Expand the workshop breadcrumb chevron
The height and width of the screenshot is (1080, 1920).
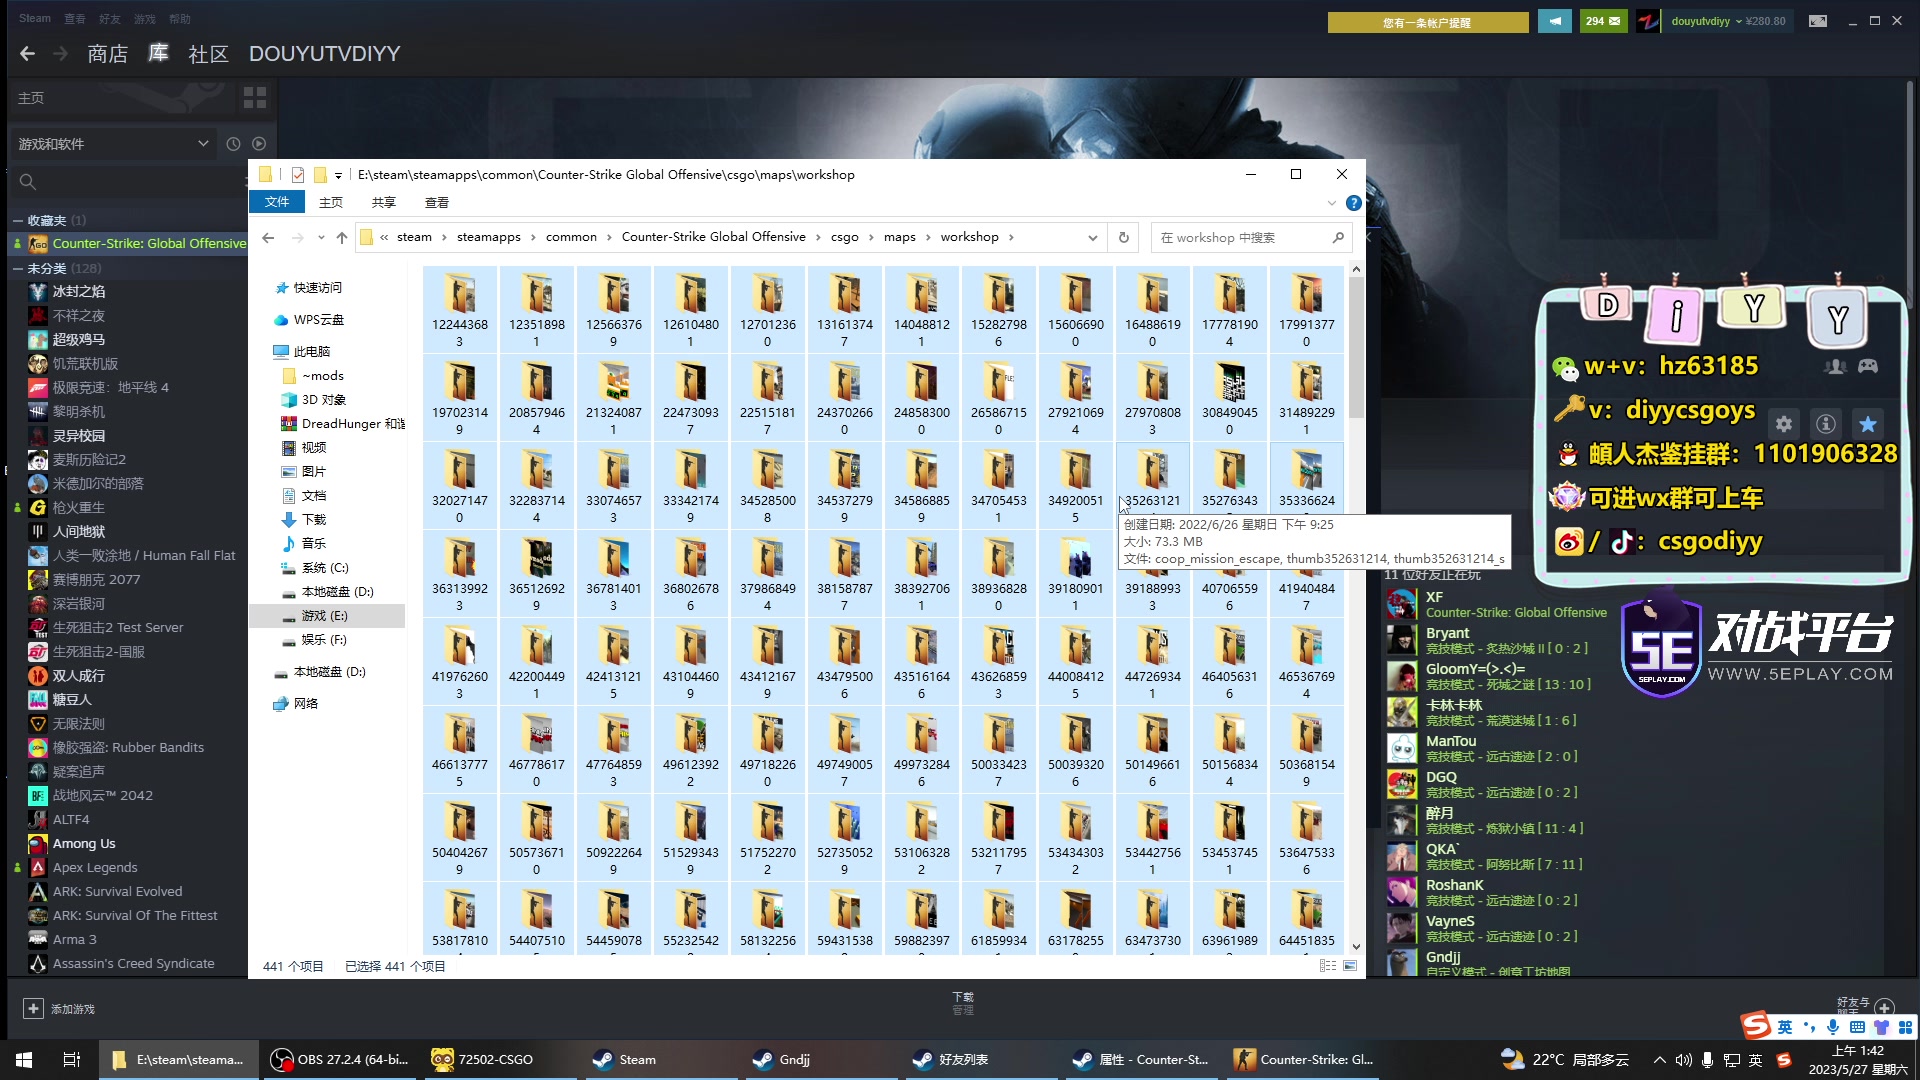point(1011,238)
